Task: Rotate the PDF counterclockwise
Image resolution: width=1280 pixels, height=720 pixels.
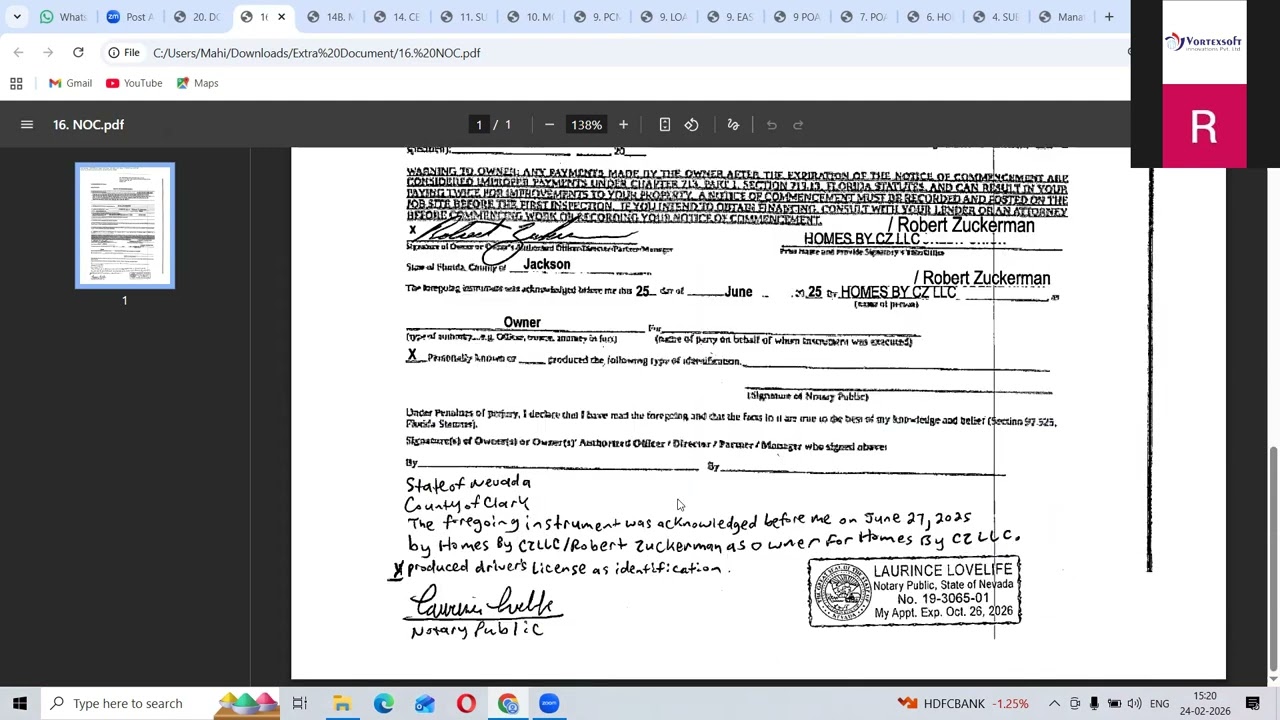Action: 691,125
